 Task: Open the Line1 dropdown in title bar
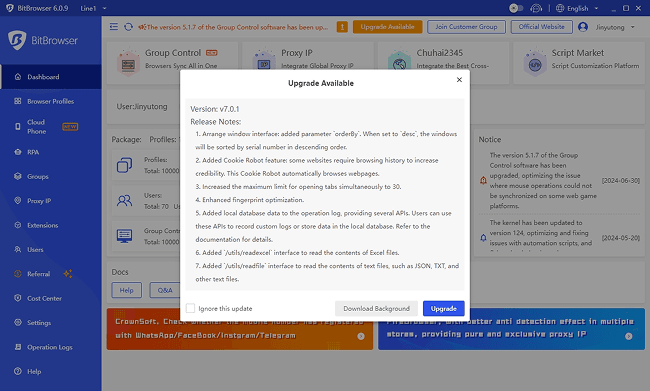pos(93,8)
